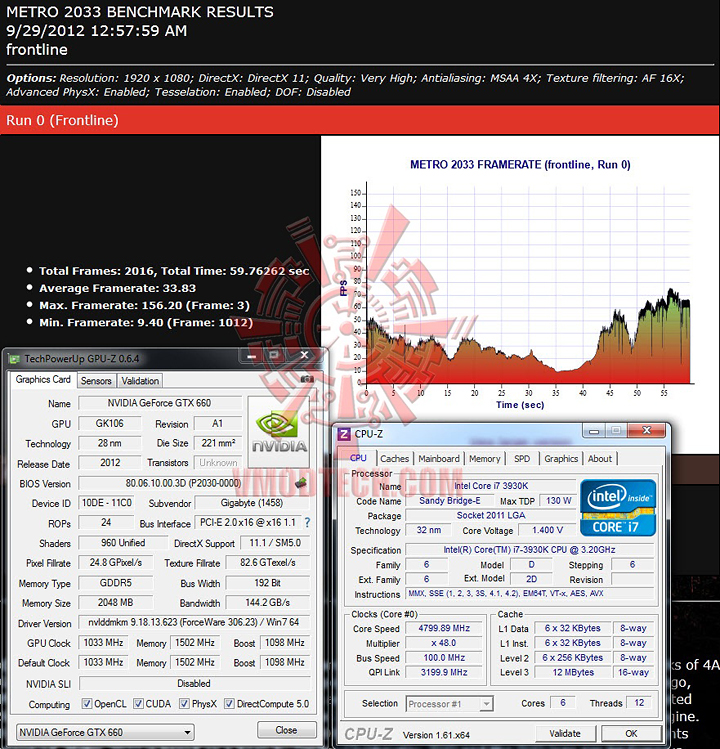Viewport: 720px width, 749px height.
Task: Open the SPD tab in CPU-Z
Action: (522, 459)
